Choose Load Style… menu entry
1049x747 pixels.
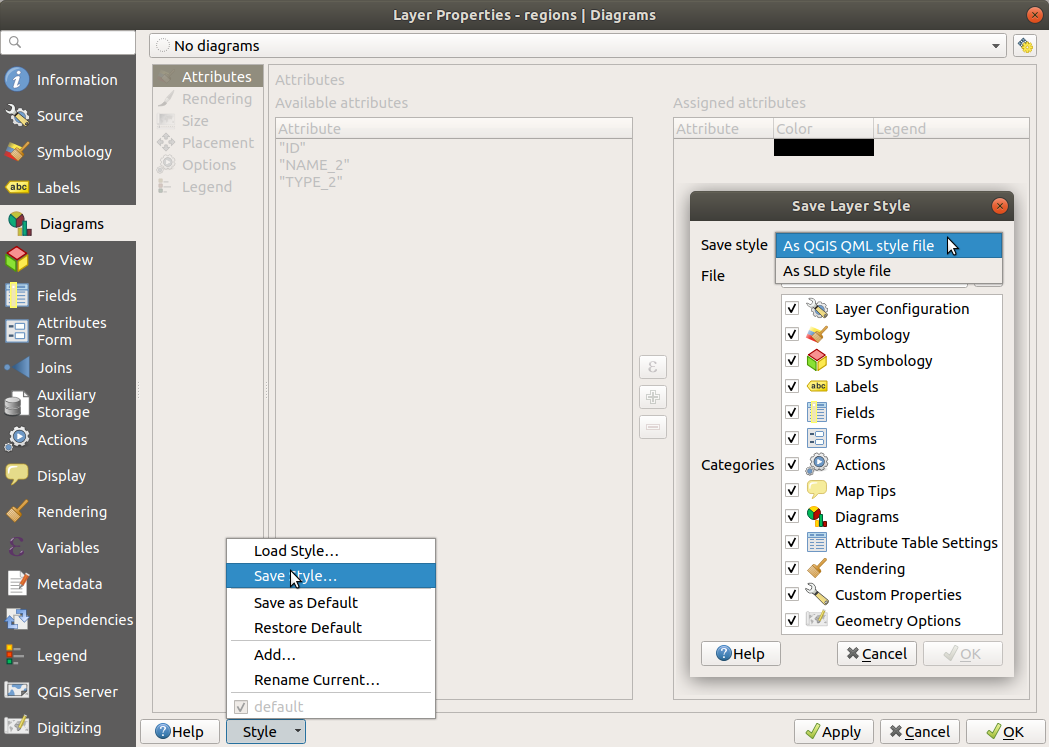296,551
